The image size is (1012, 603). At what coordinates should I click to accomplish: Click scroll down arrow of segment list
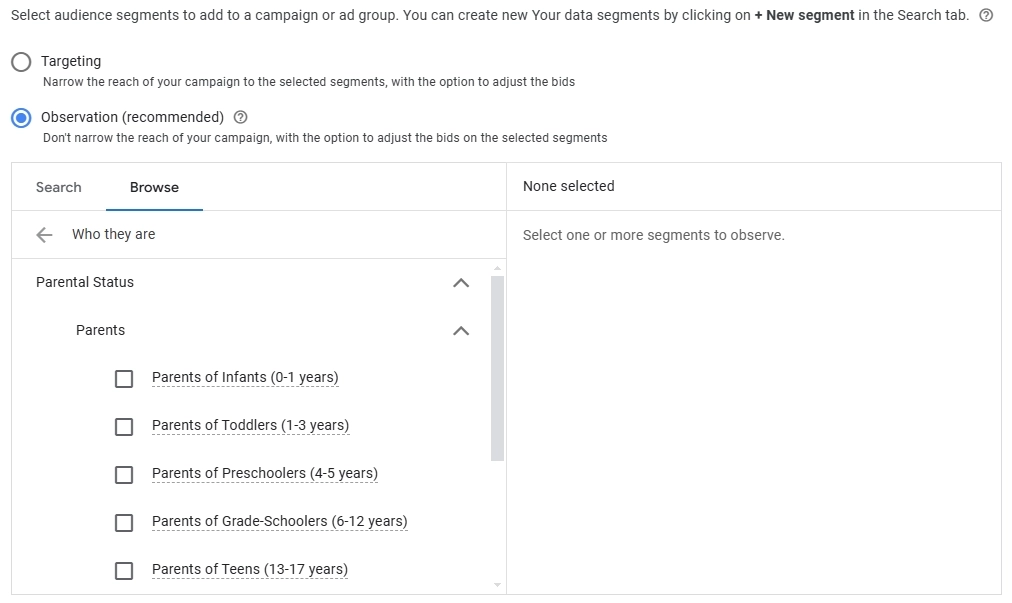(x=498, y=585)
